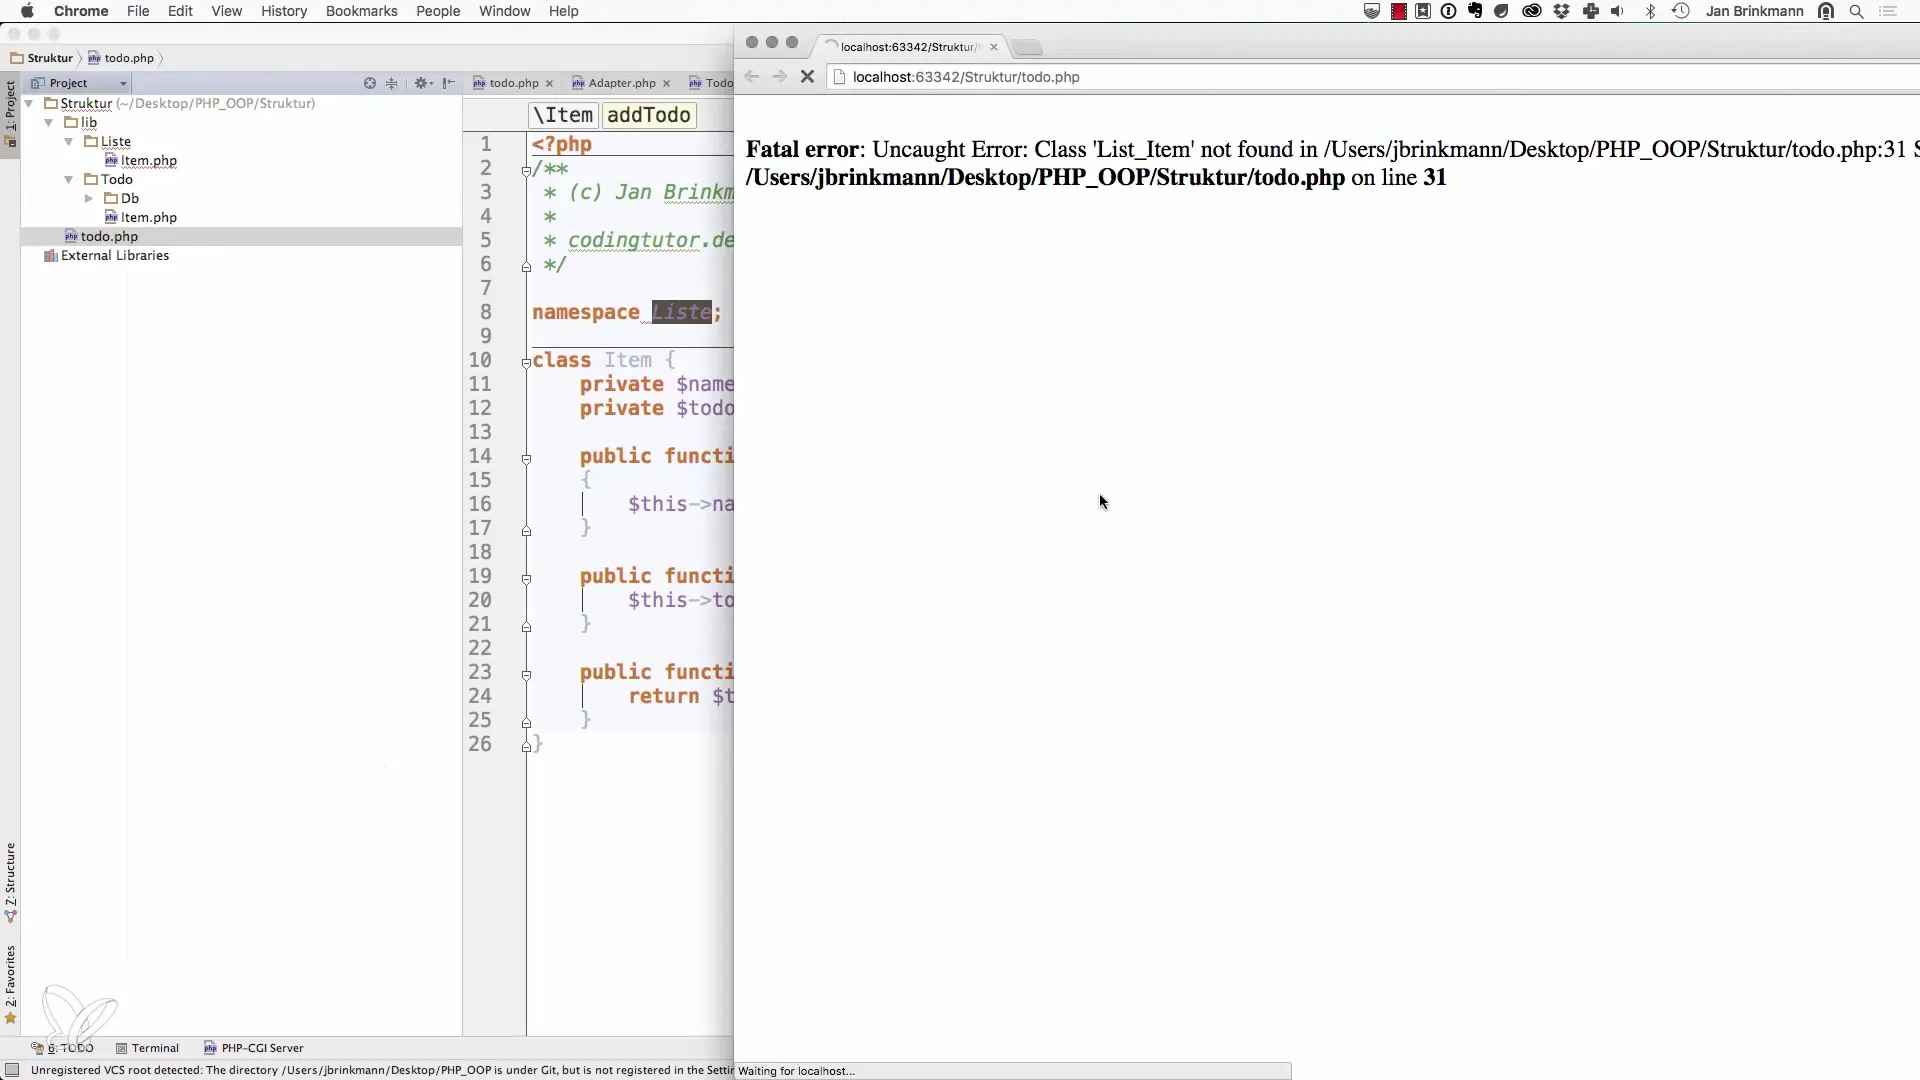The image size is (1920, 1080).
Task: Open the Apple menu
Action: [27, 11]
